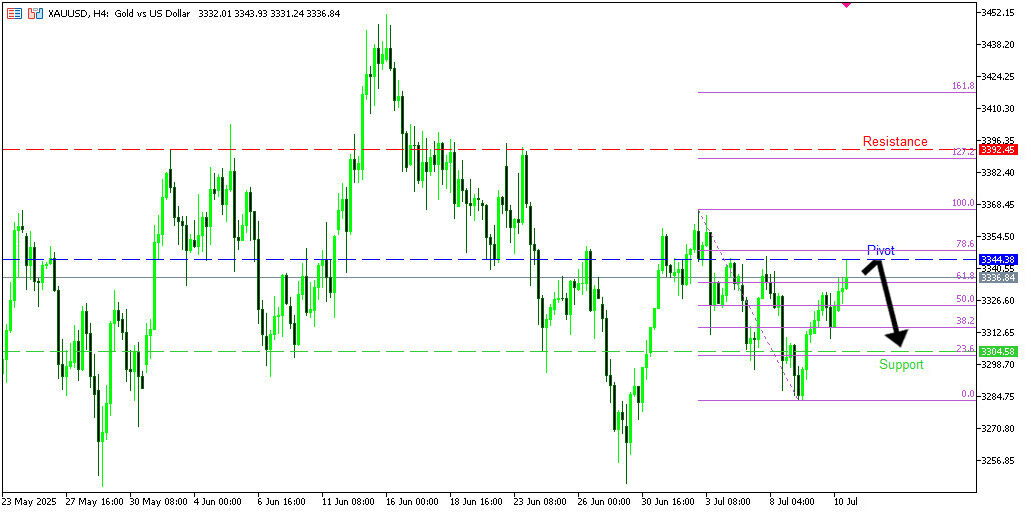Click the 23 May 2025 date on time axis
This screenshot has height=513, width=1031.
click(28, 501)
